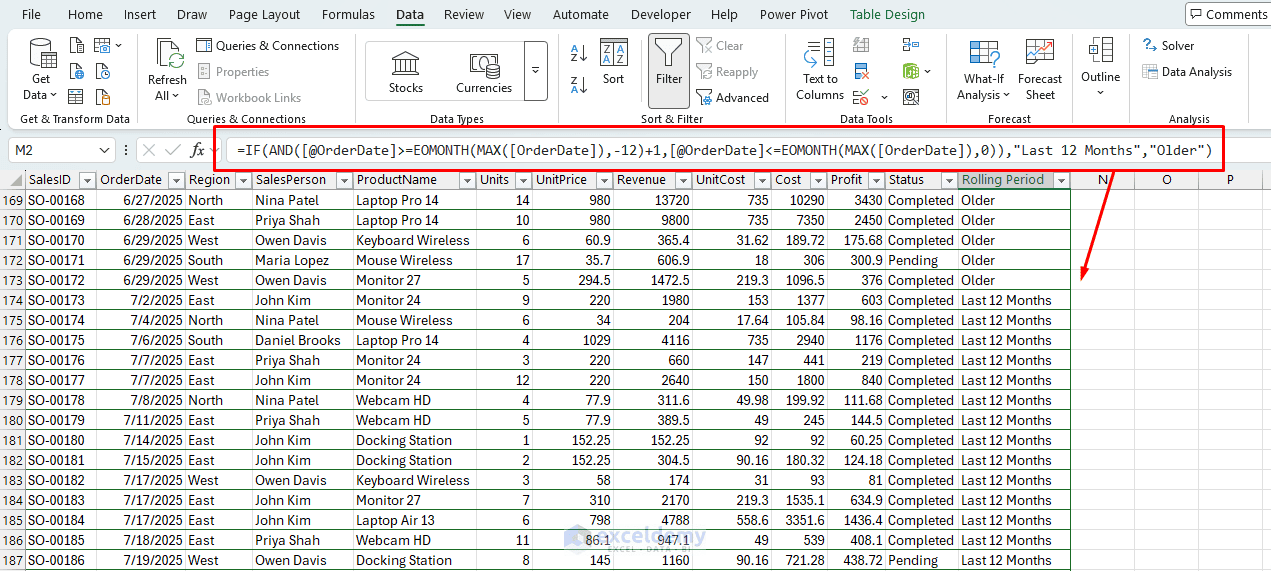The image size is (1271, 571).
Task: Open the Name Box dropdown
Action: click(x=105, y=150)
